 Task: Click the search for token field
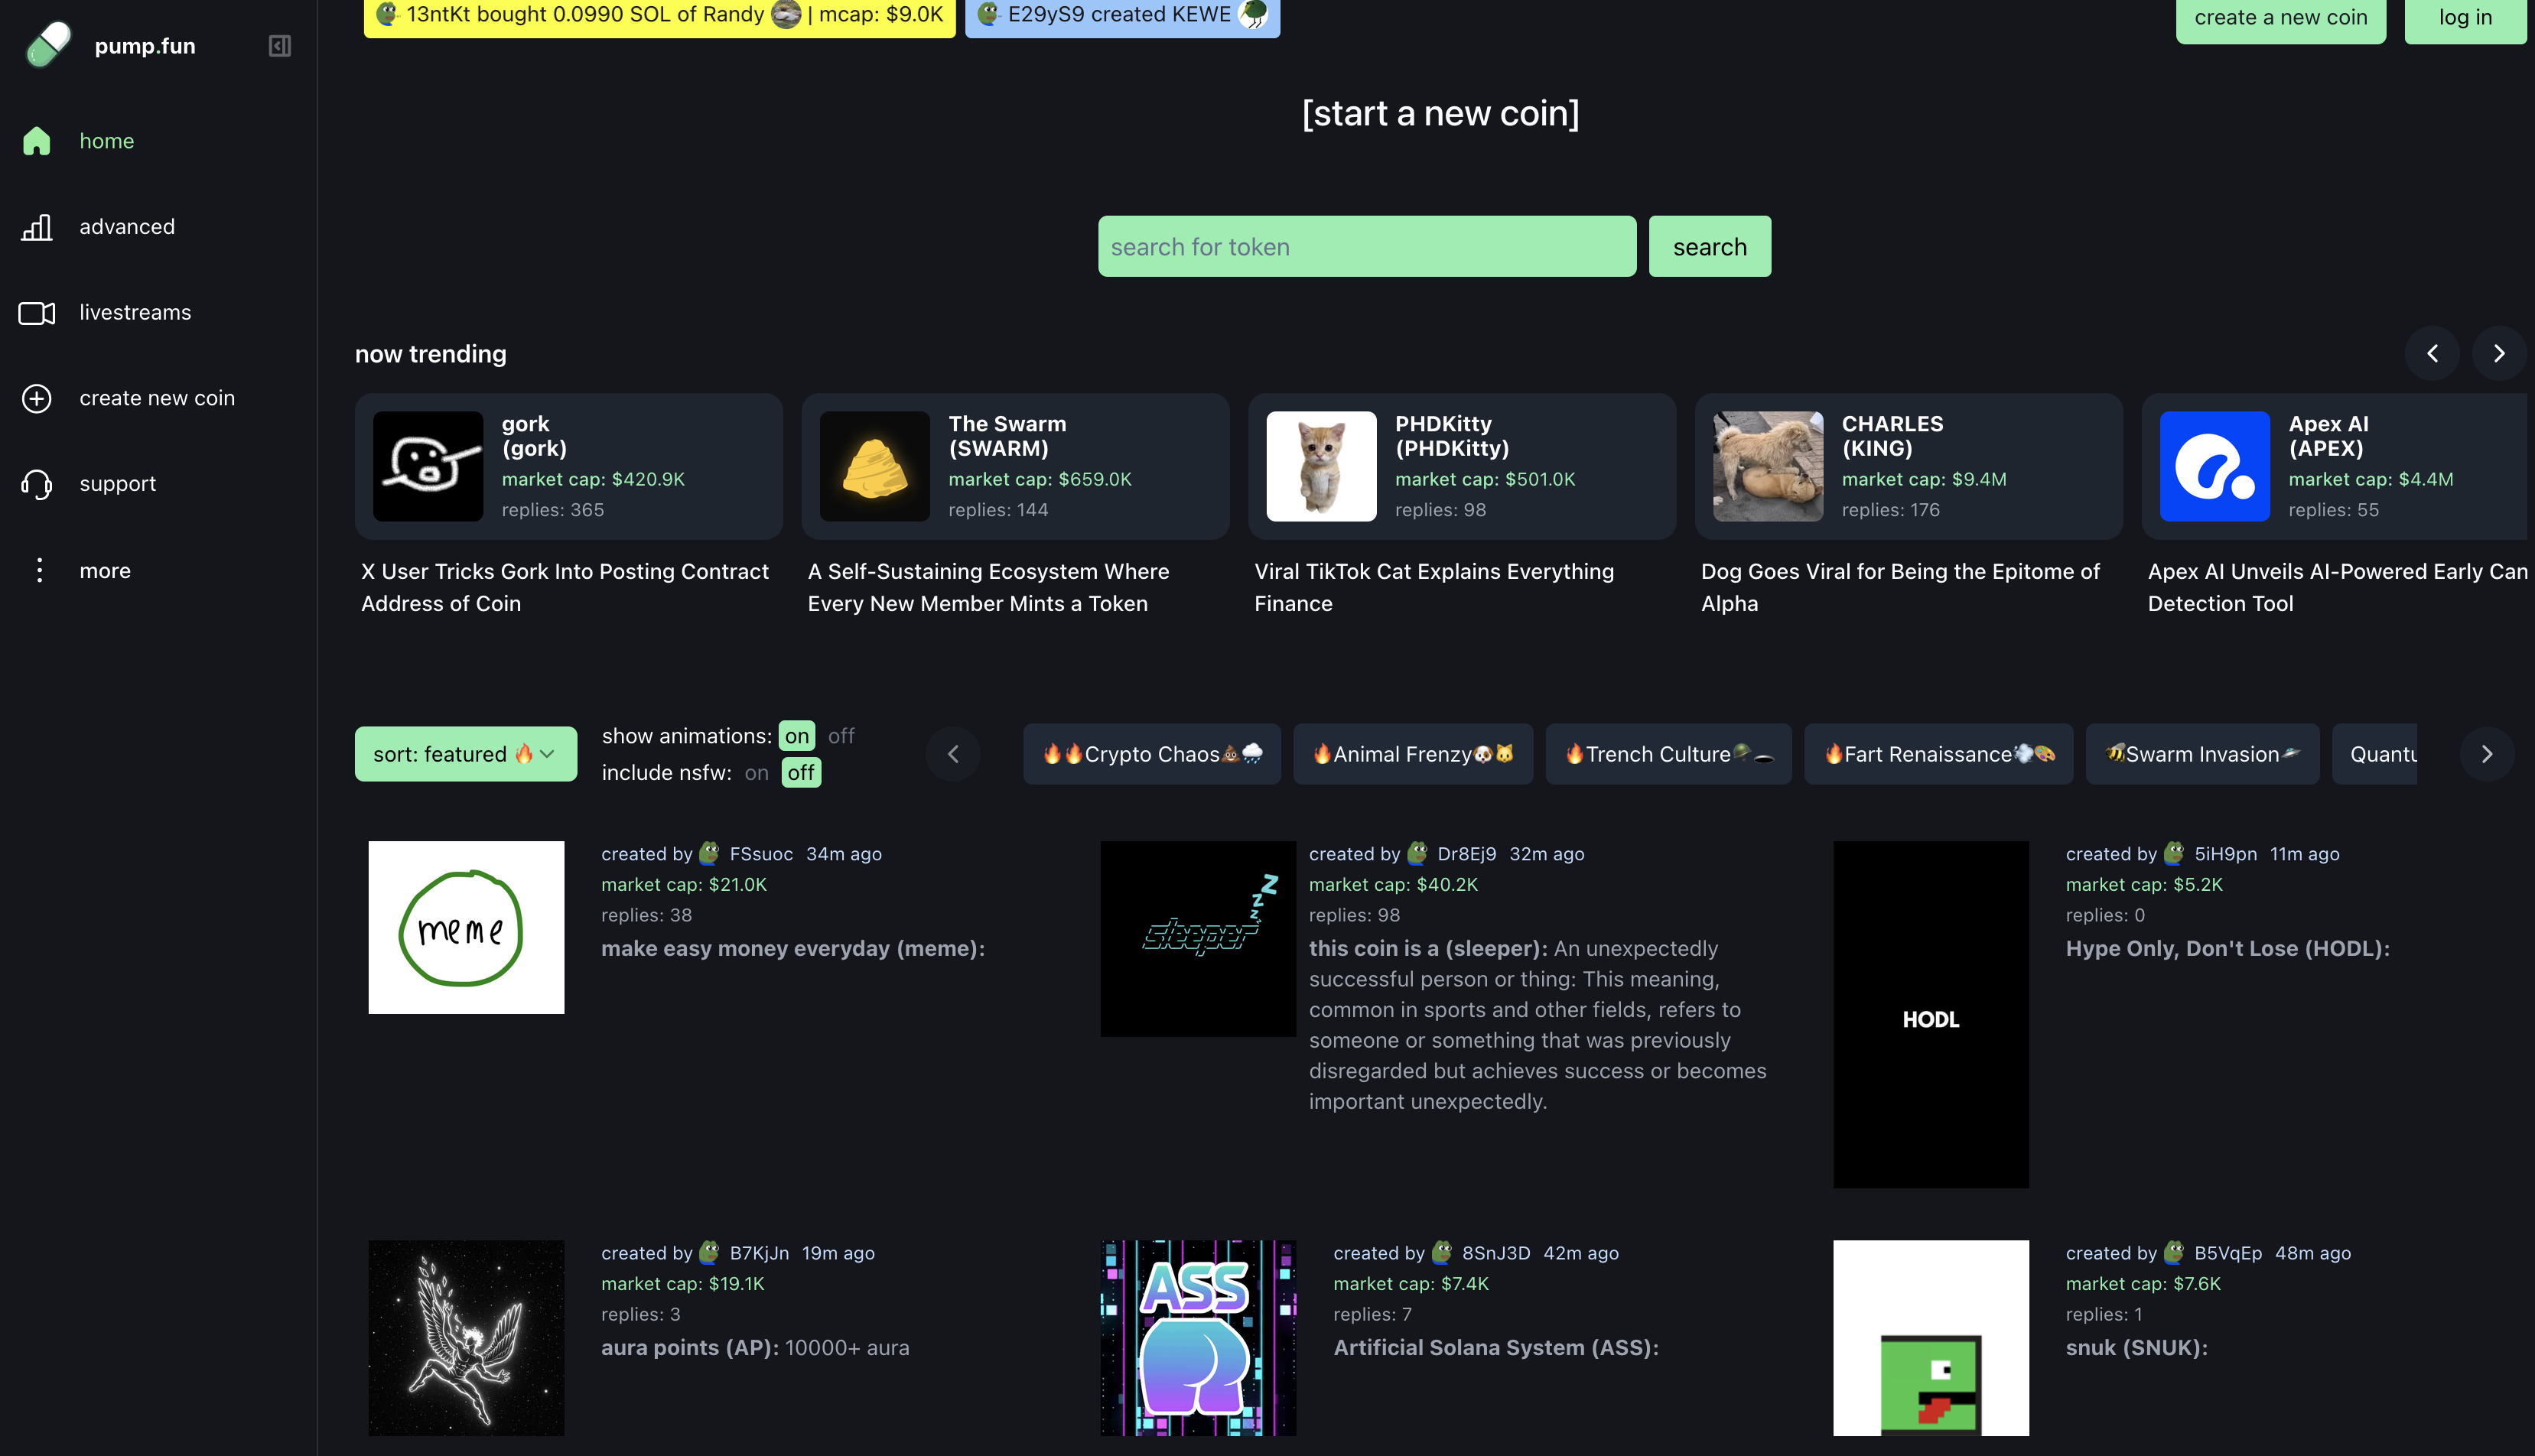[x=1366, y=247]
